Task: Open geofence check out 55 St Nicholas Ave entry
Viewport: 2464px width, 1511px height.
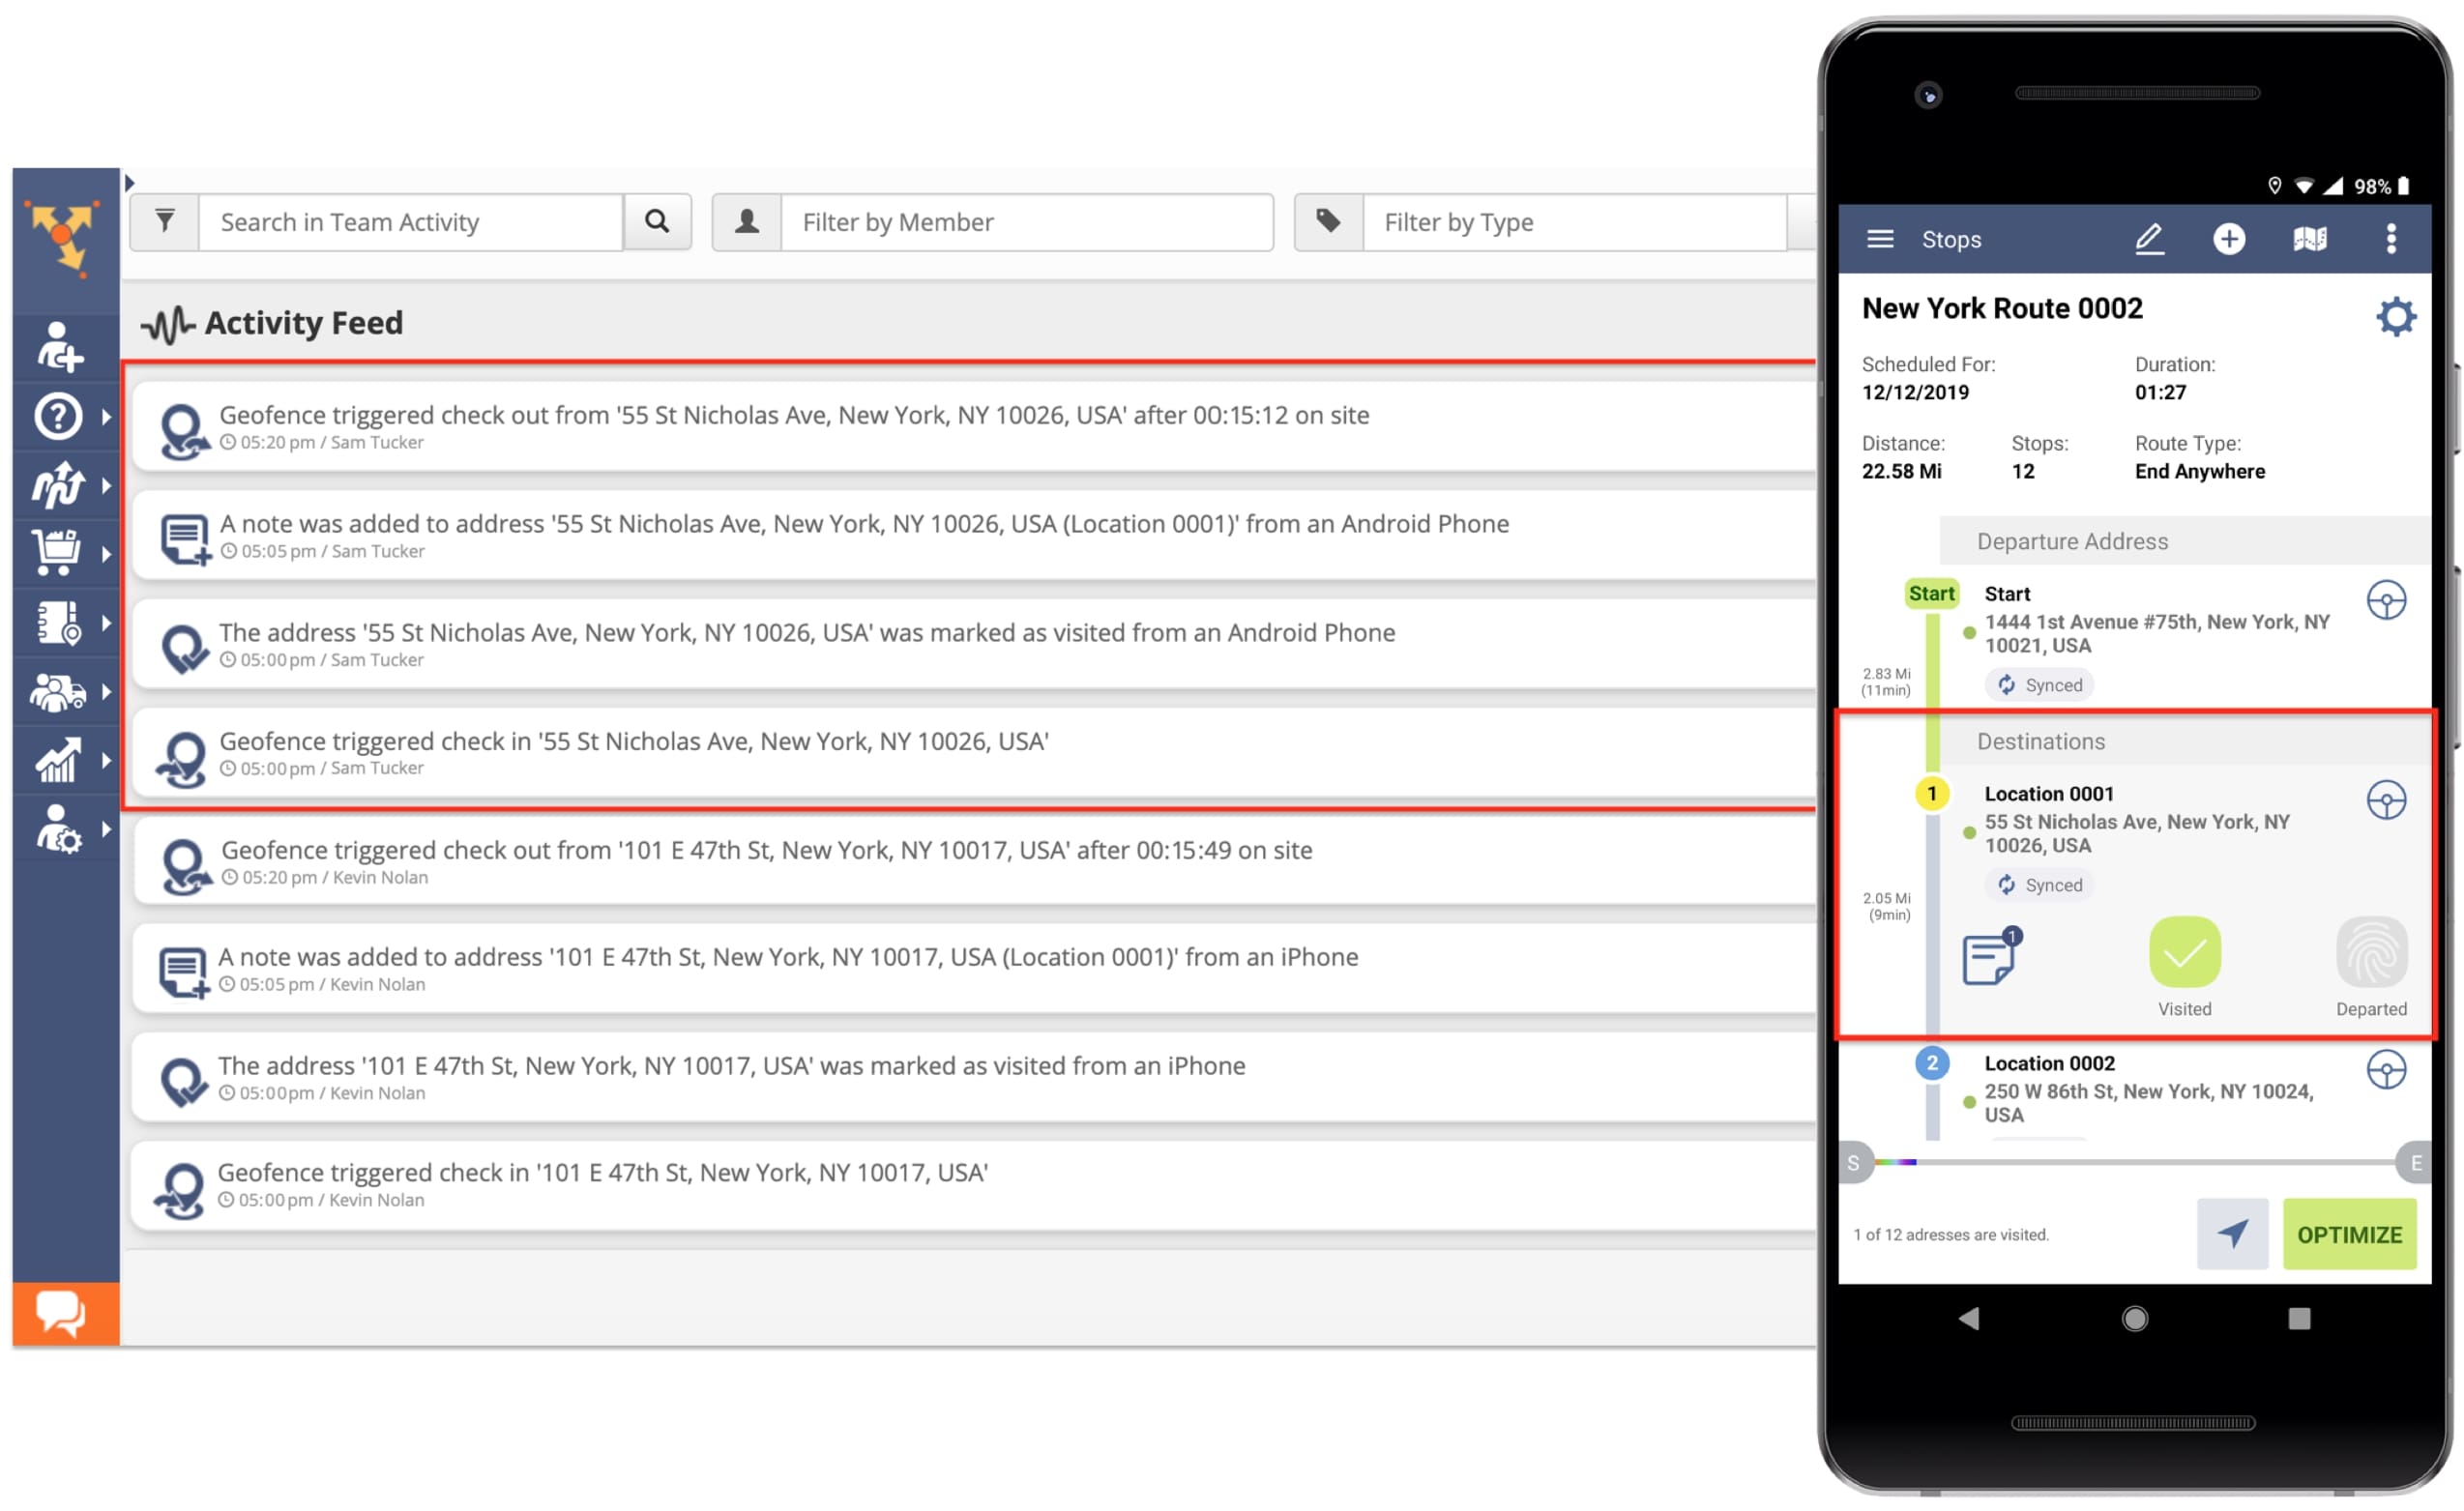Action: click(973, 427)
